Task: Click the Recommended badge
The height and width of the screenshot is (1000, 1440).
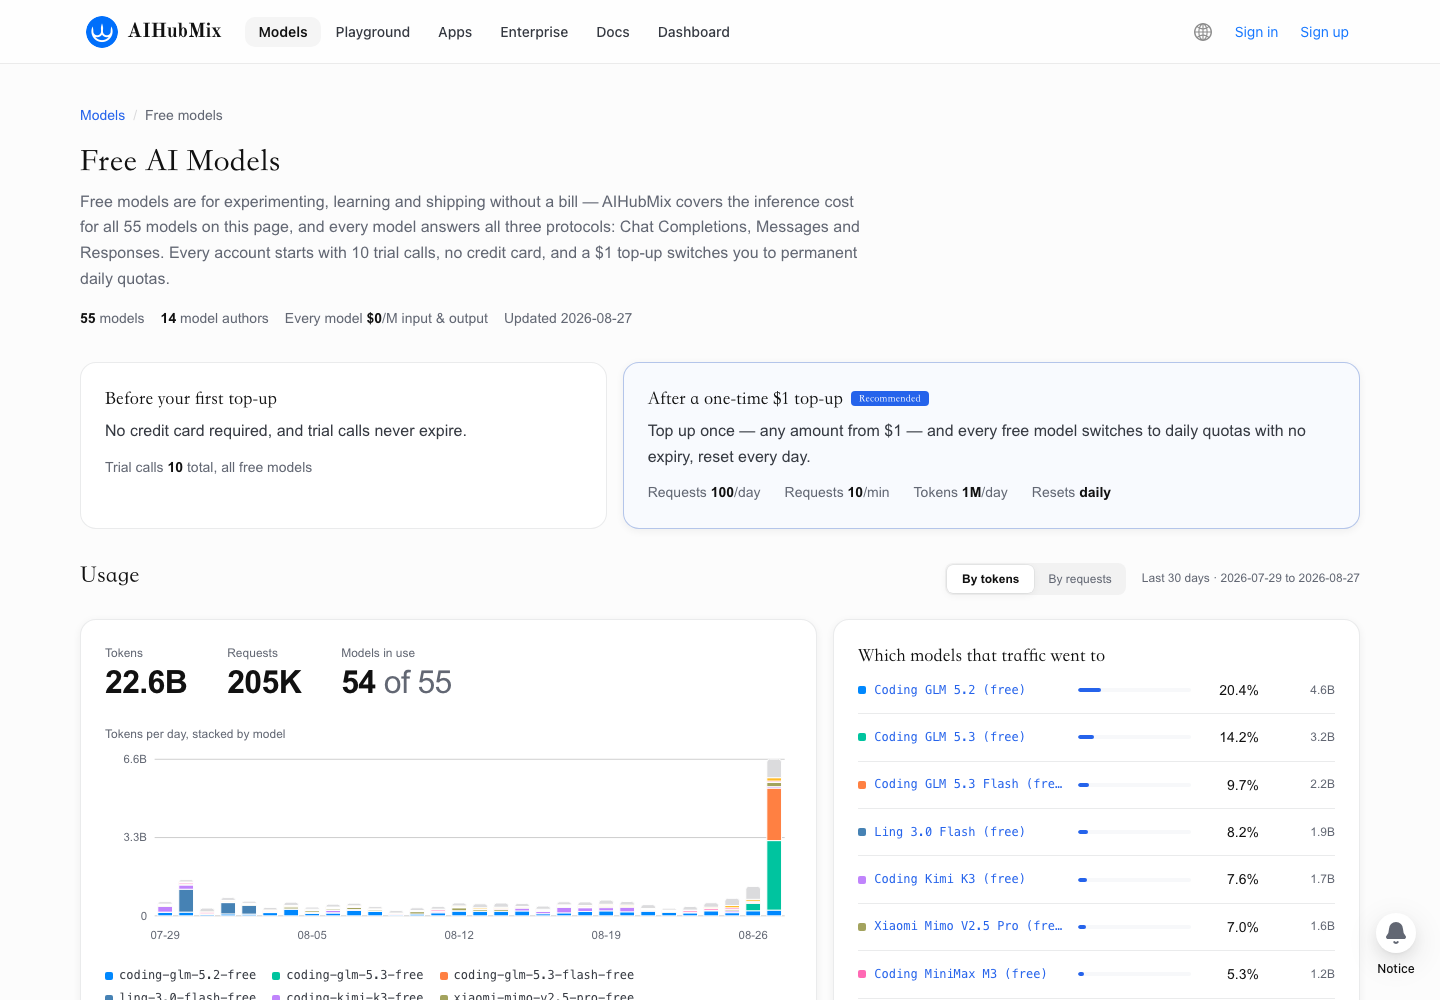Action: coord(890,398)
